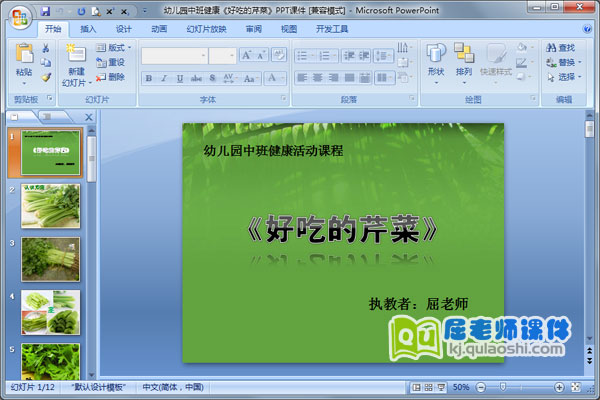Open the Developer (开发工具) tab
This screenshot has height=400, width=600.
pos(332,29)
